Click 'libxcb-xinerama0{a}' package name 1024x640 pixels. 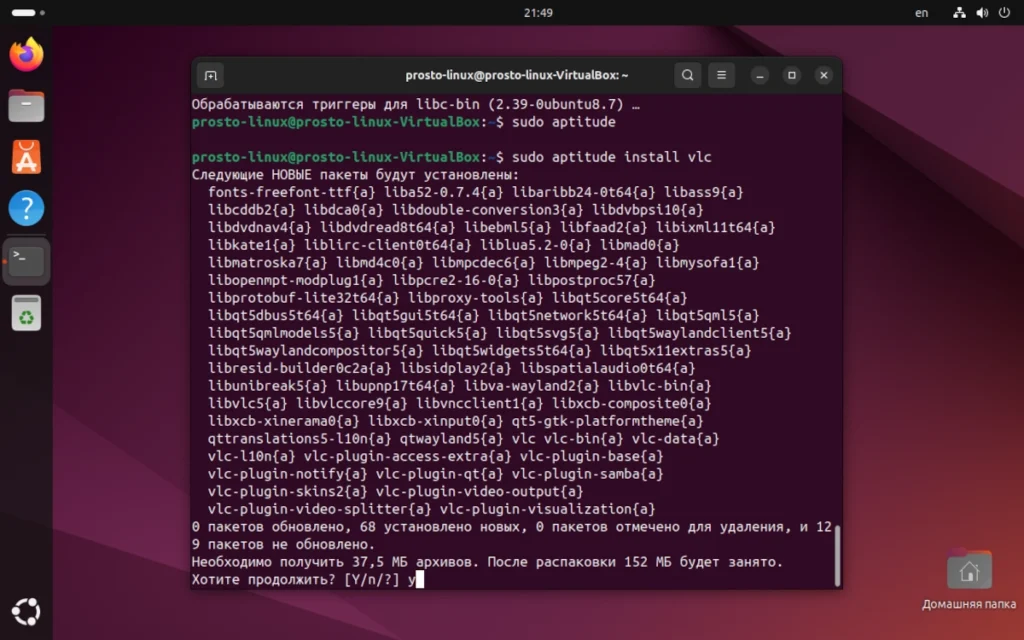click(x=283, y=421)
